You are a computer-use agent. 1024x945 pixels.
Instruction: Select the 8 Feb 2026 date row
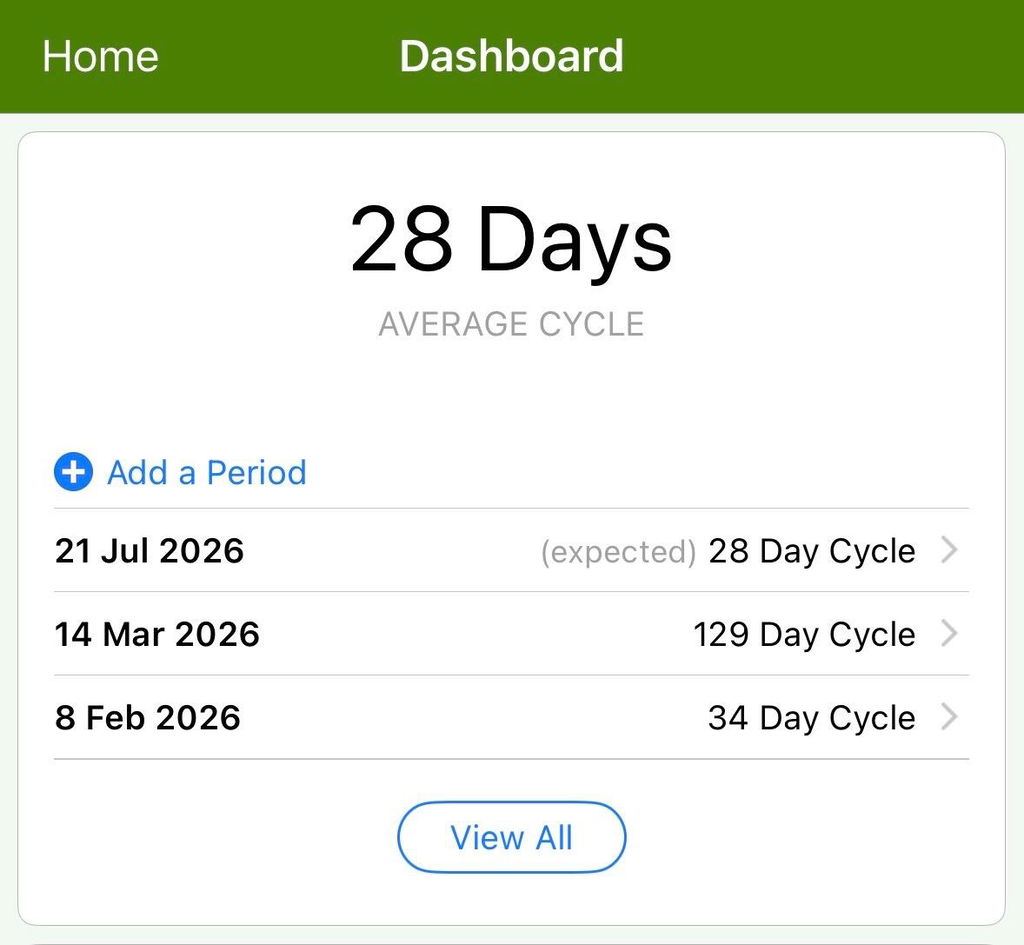pos(511,718)
